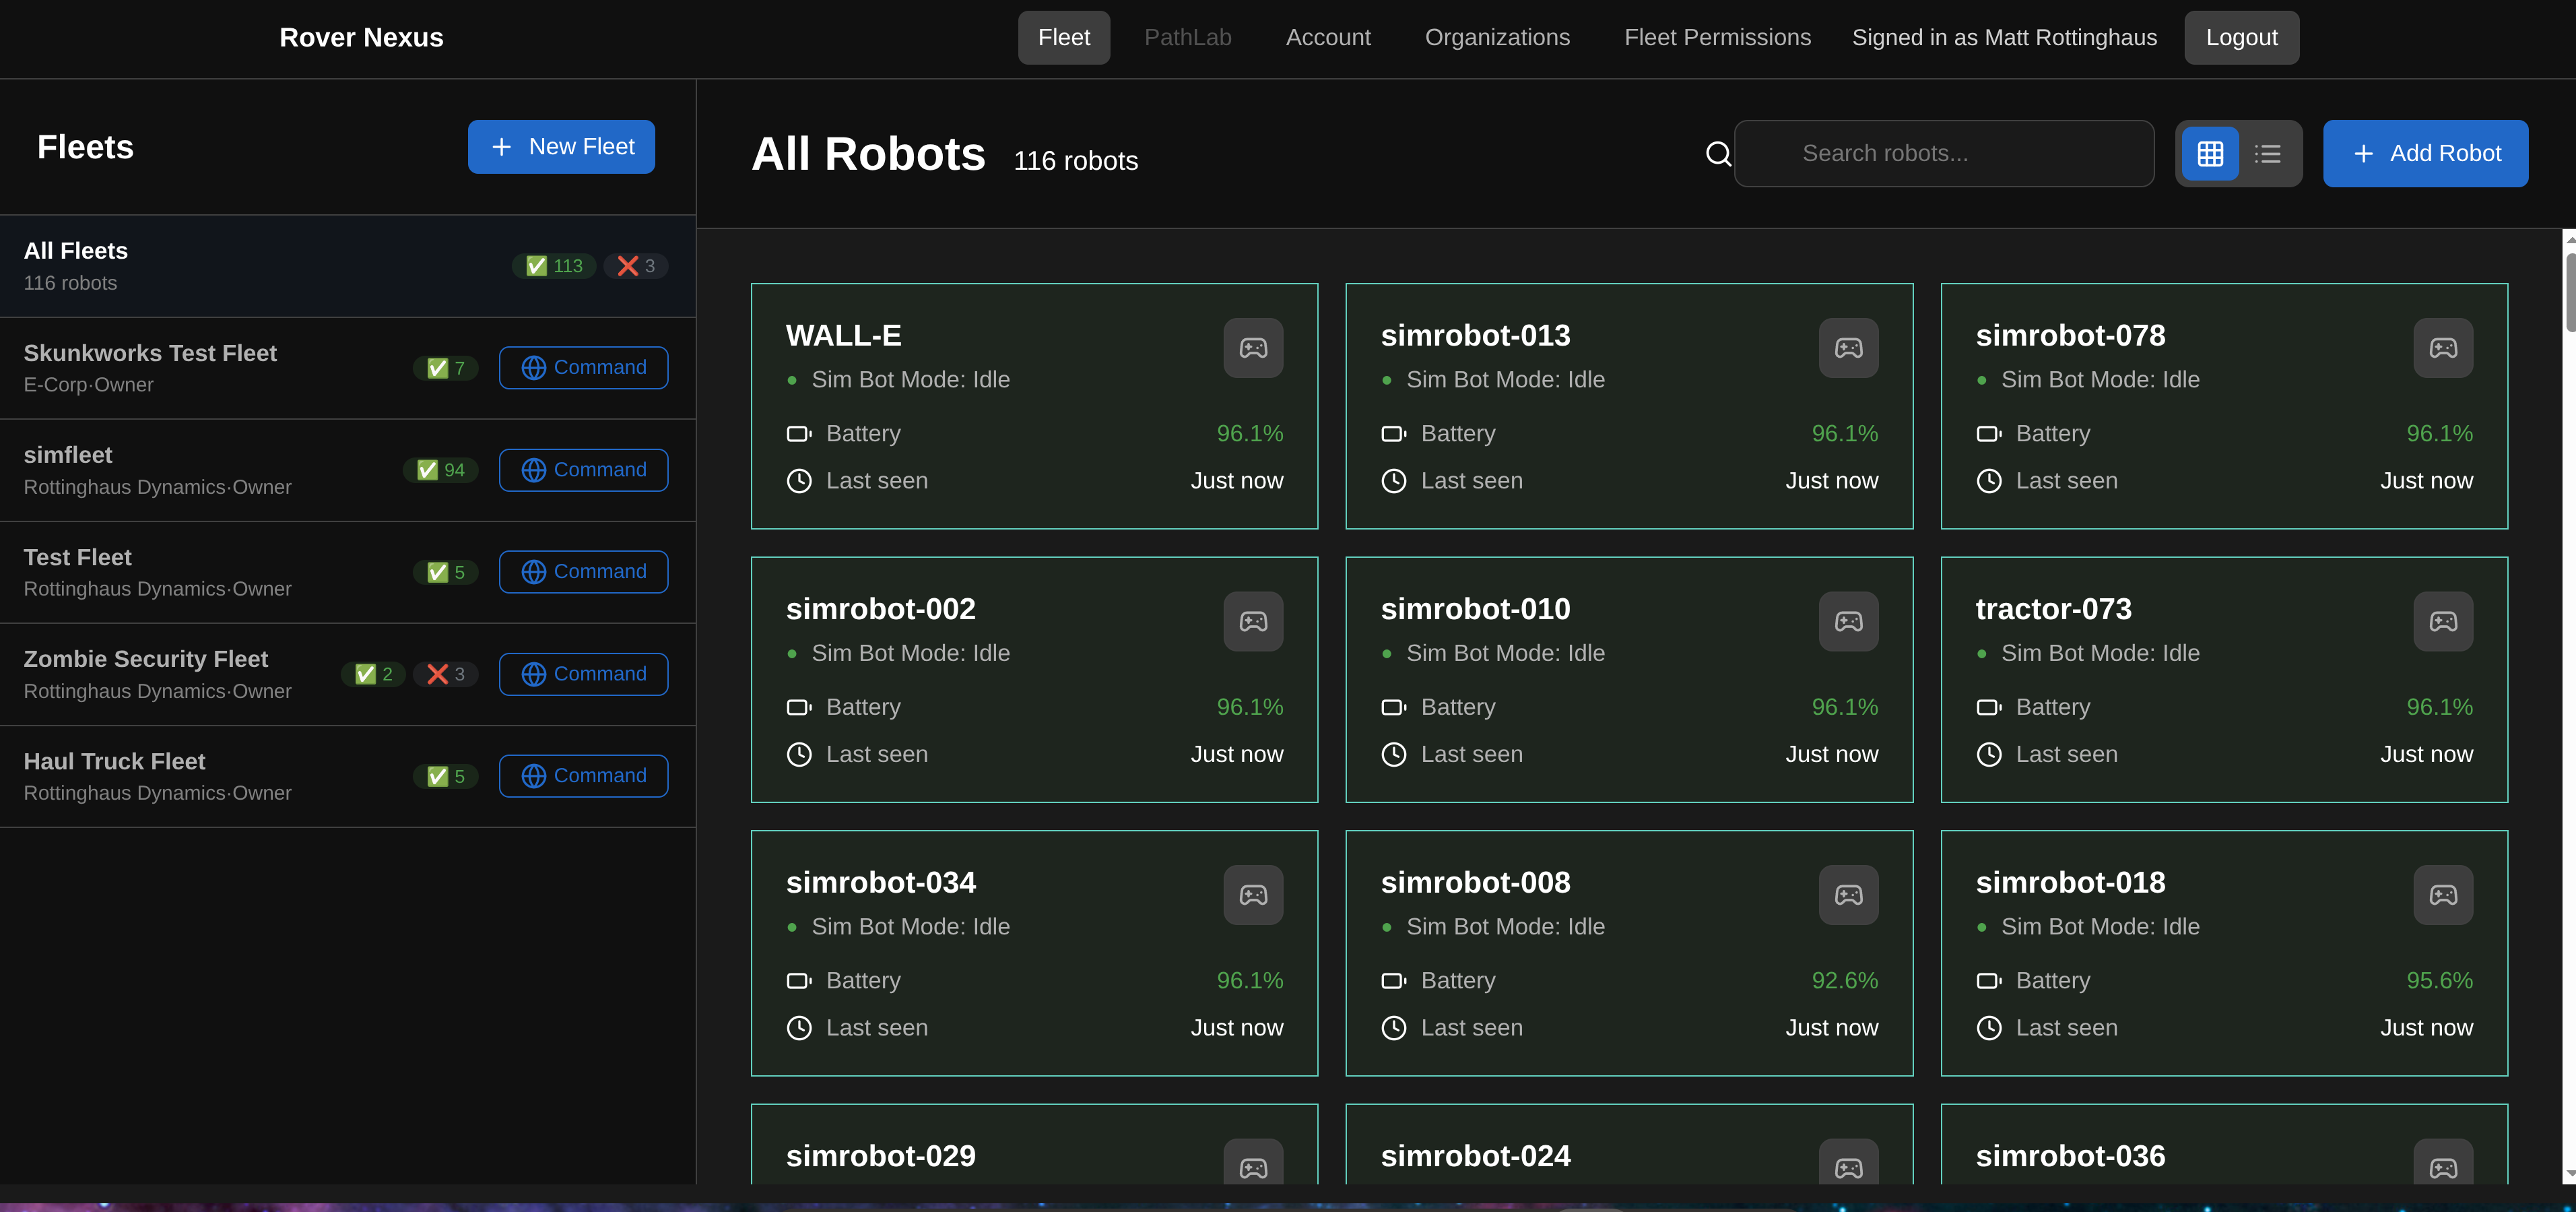This screenshot has width=2576, height=1212.
Task: Open gamepad control for WALL-E
Action: click(1253, 348)
